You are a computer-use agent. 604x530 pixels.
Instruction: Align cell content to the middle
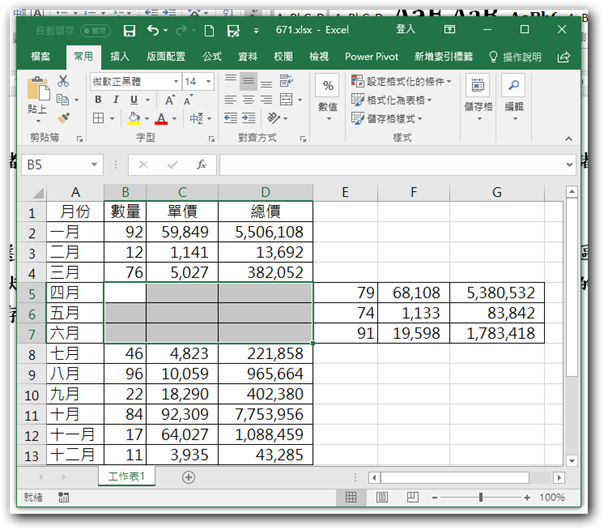pos(248,81)
